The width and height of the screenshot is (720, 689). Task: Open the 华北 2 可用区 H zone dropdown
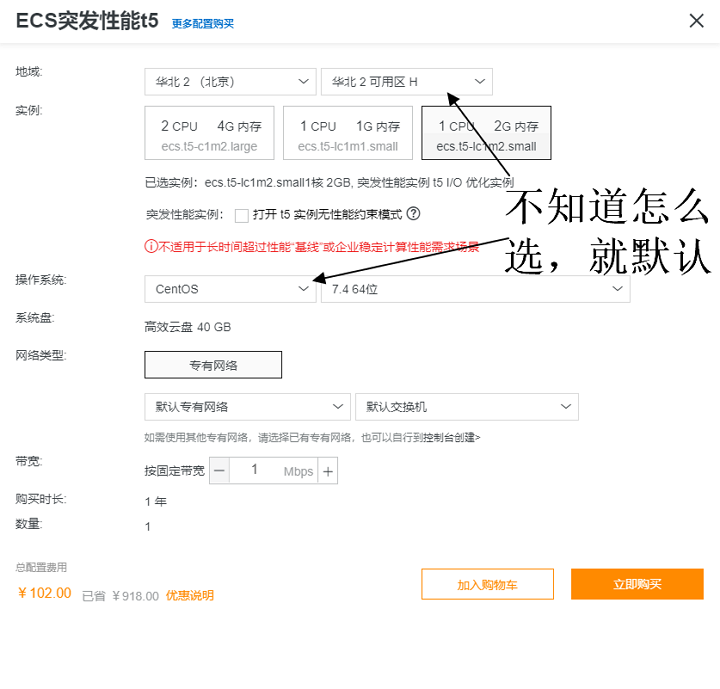click(406, 82)
